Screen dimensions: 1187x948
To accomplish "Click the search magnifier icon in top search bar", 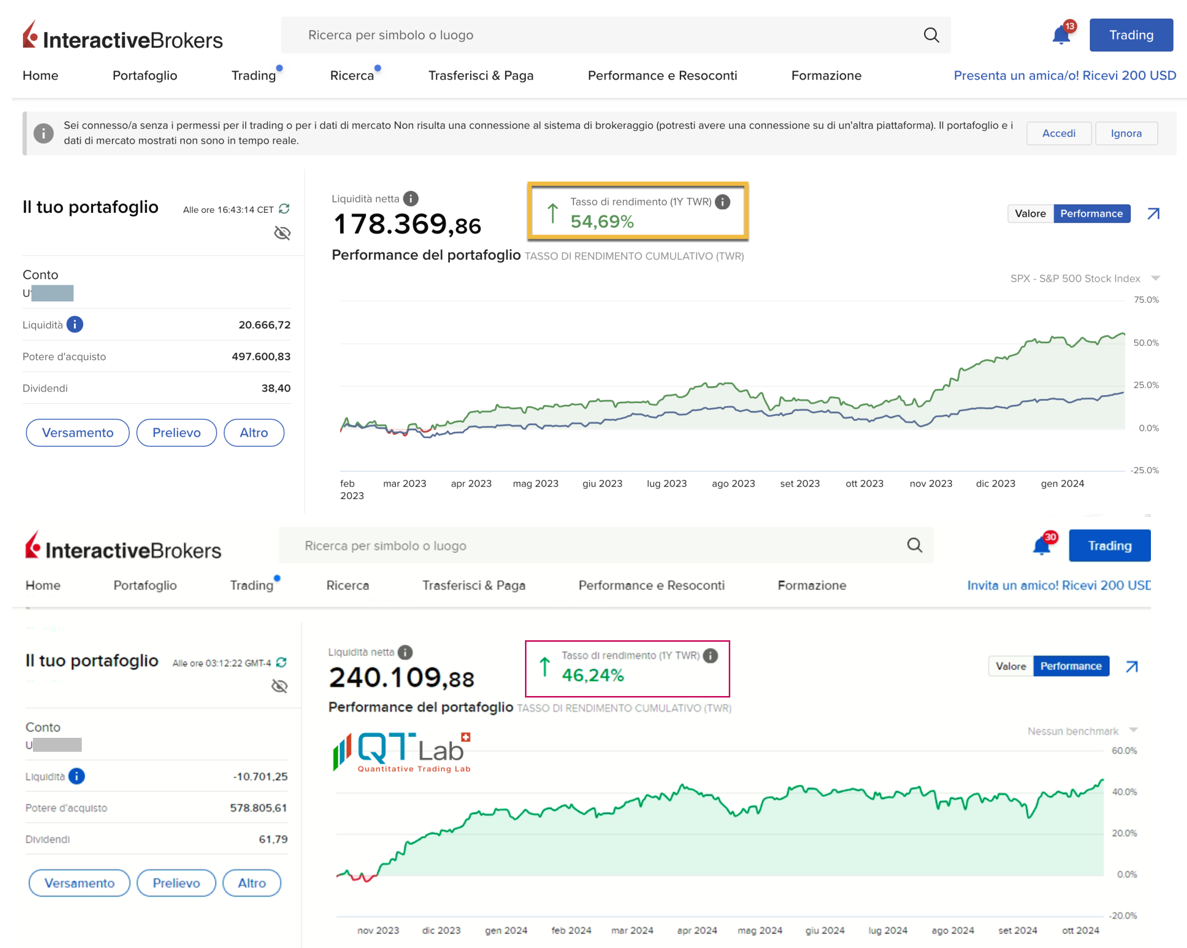I will (931, 35).
